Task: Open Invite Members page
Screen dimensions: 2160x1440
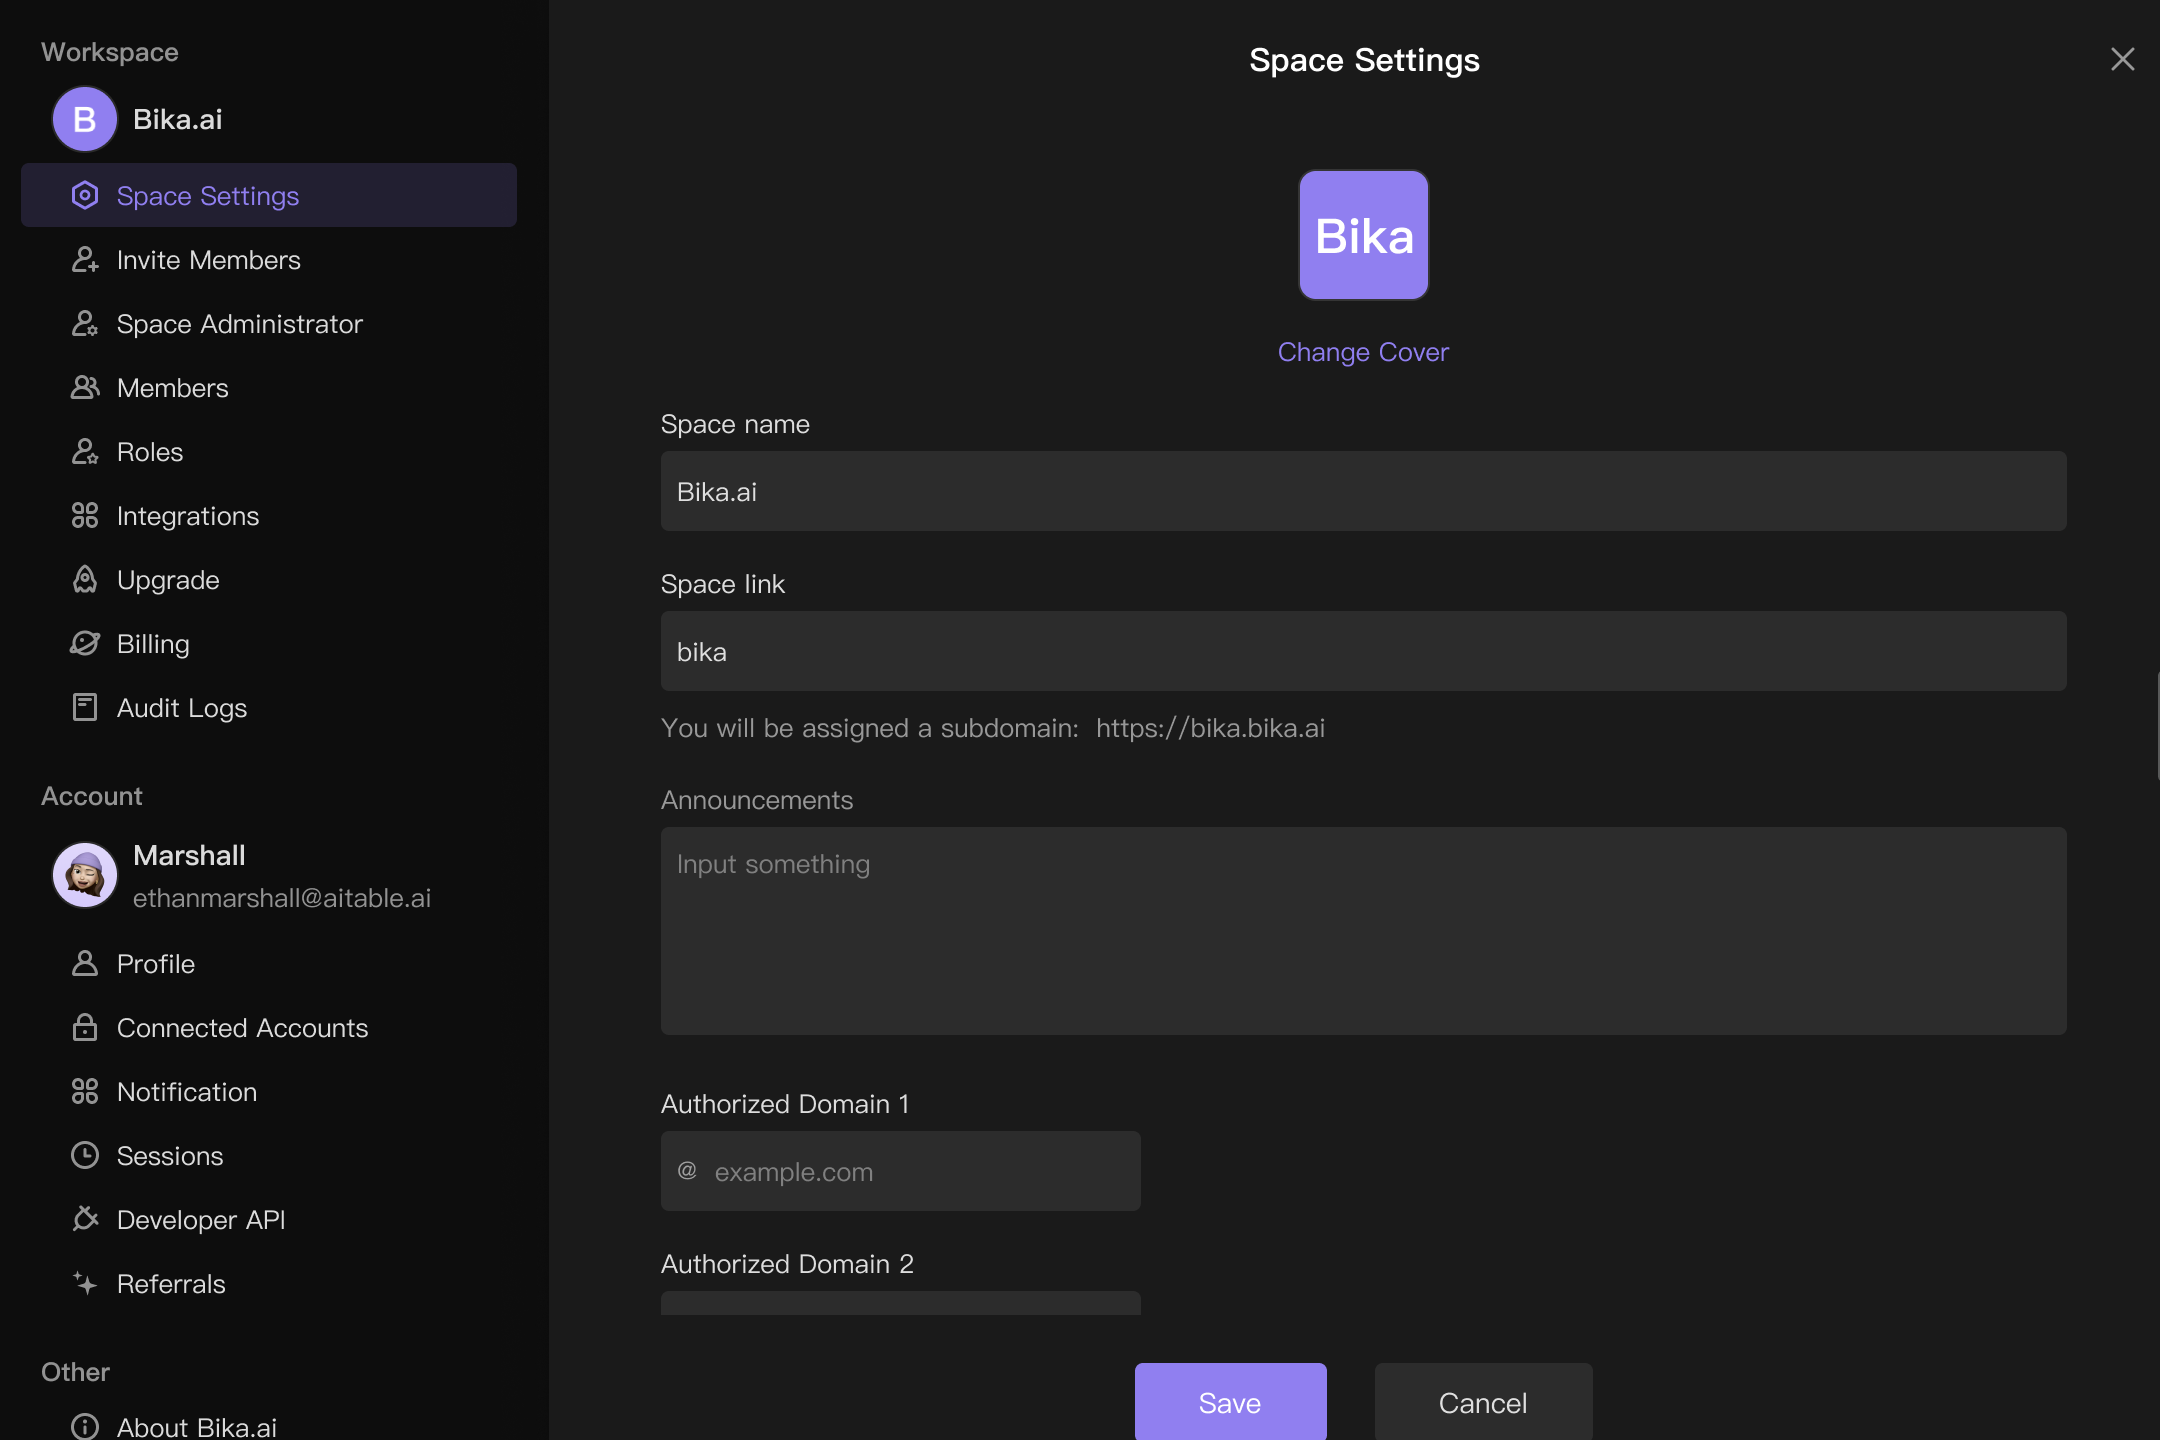Action: click(269, 259)
